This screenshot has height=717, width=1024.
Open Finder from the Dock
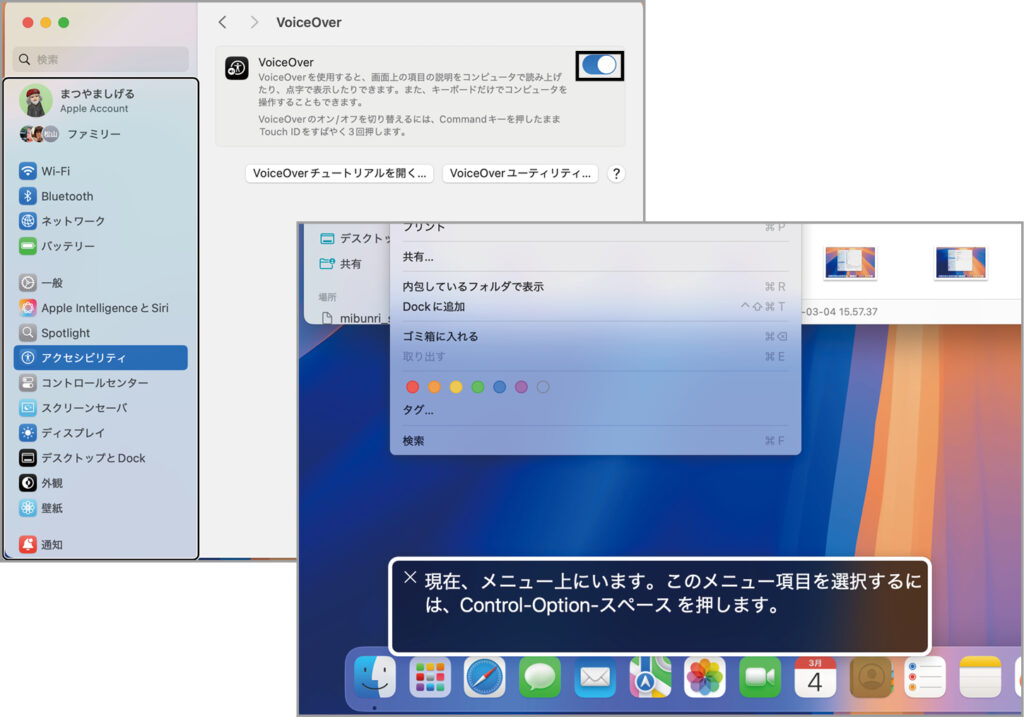pos(375,677)
